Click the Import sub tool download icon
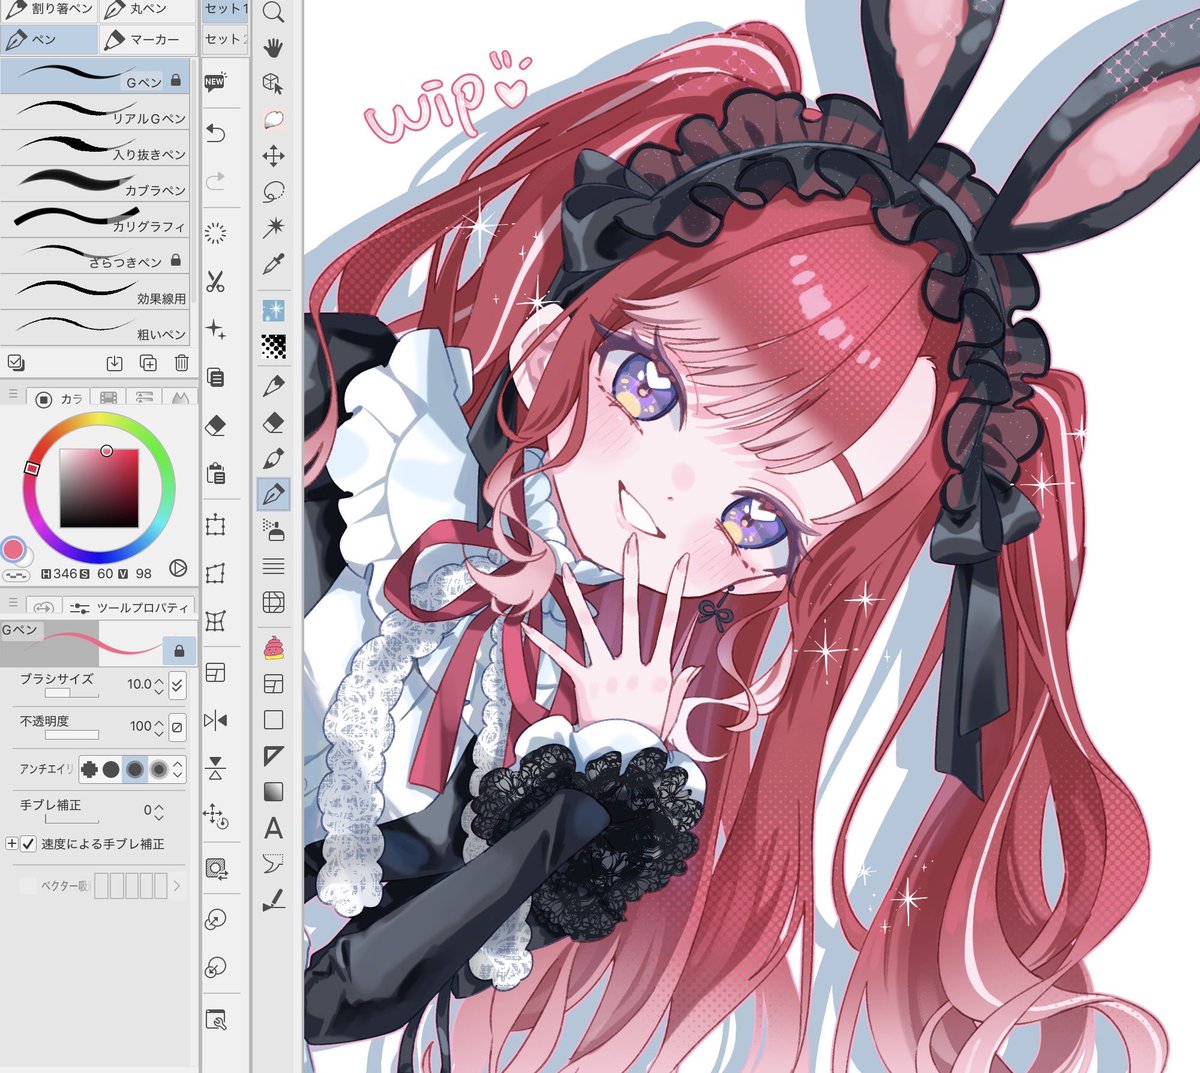Screen dimensions: 1200x1073 (114, 363)
